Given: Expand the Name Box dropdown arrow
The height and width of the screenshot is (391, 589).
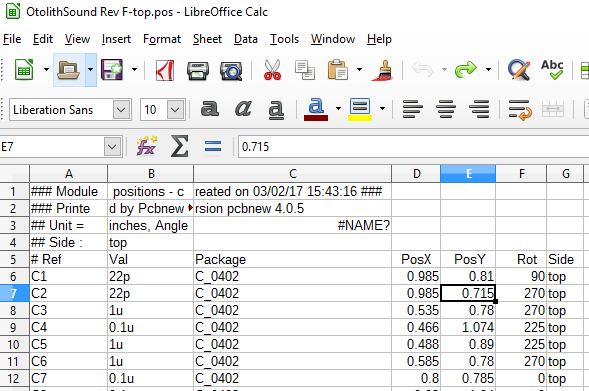Looking at the screenshot, I should point(112,146).
